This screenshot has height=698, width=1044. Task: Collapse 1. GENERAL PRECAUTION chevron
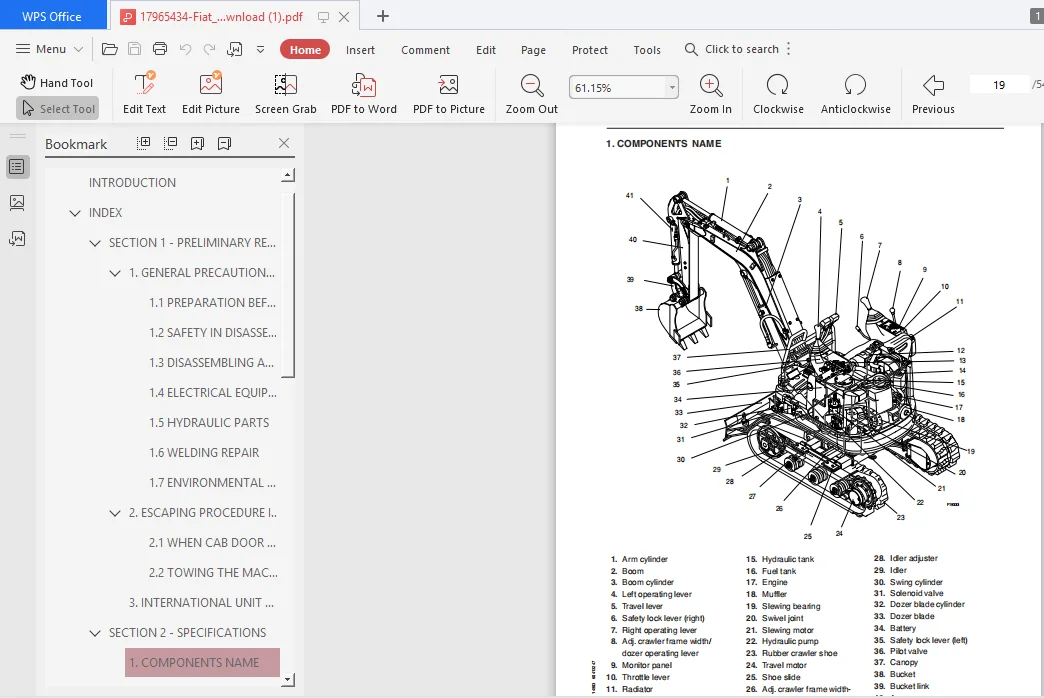coord(115,273)
